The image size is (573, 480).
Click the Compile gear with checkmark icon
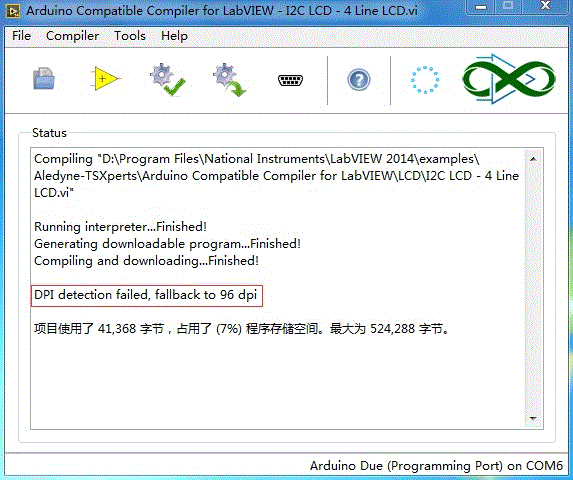point(167,79)
